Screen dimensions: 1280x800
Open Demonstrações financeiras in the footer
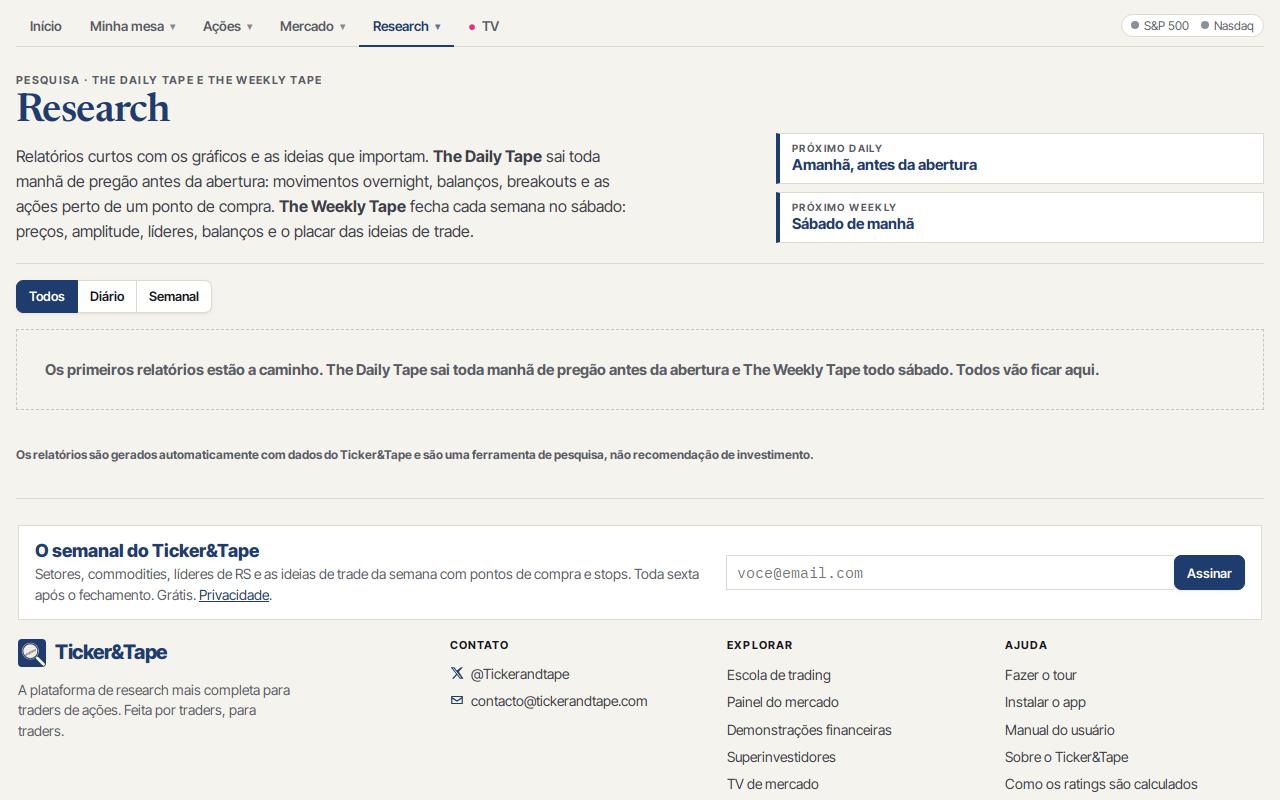[809, 730]
